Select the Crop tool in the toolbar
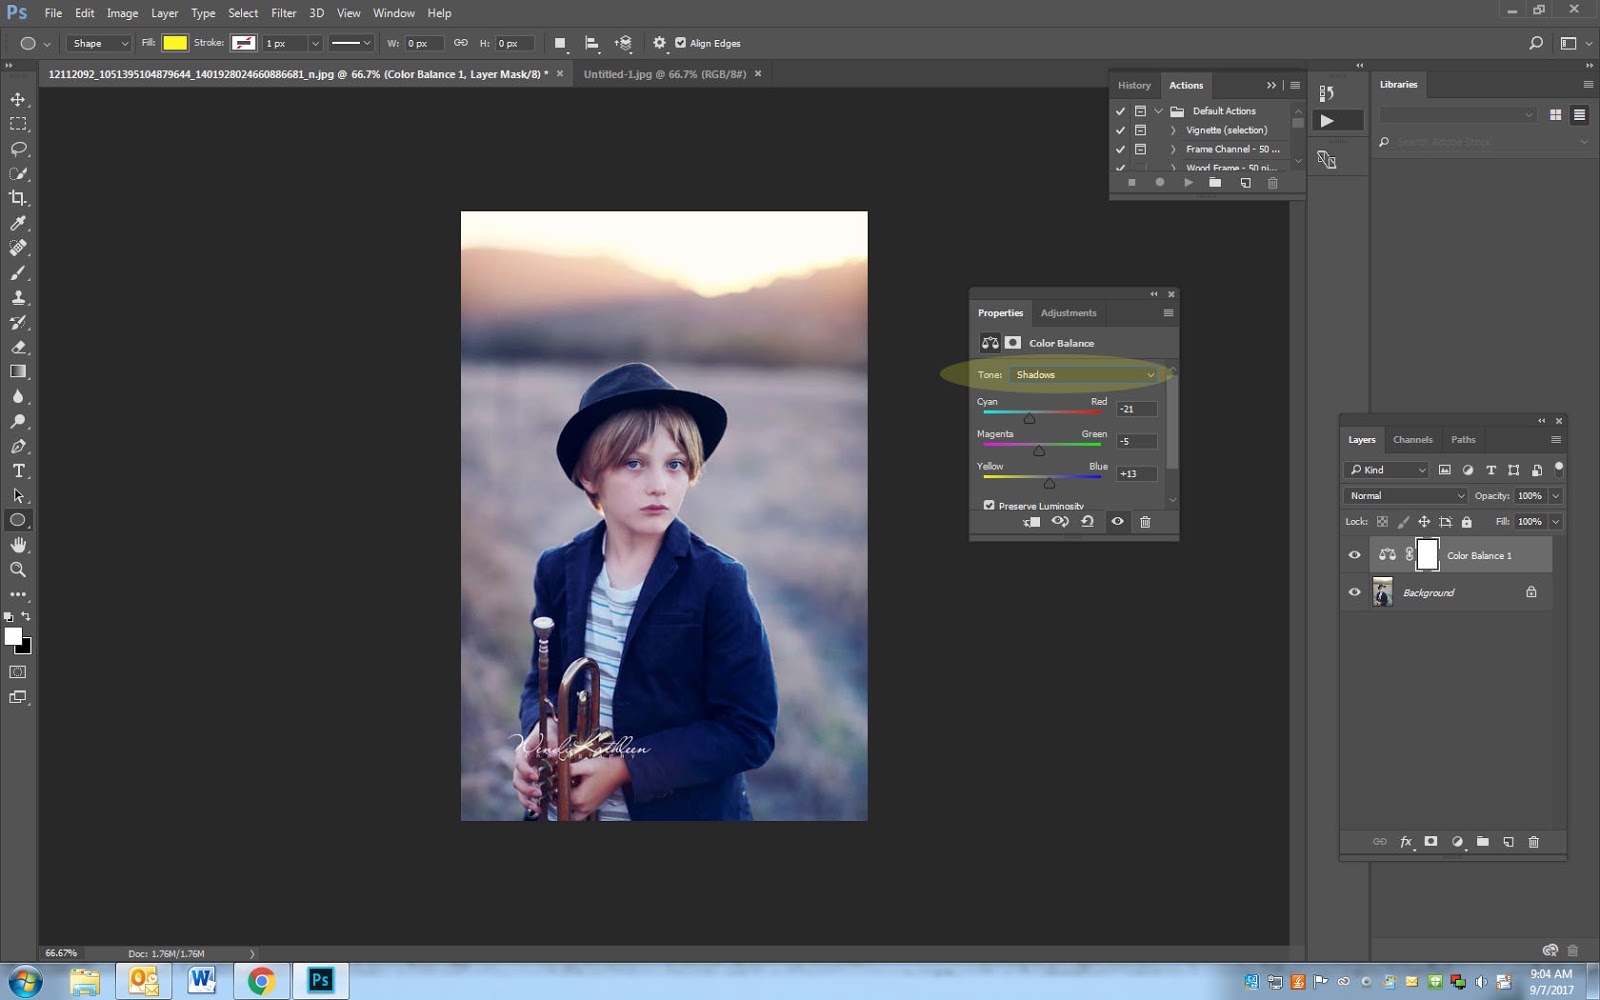This screenshot has height=1000, width=1600. click(x=18, y=197)
